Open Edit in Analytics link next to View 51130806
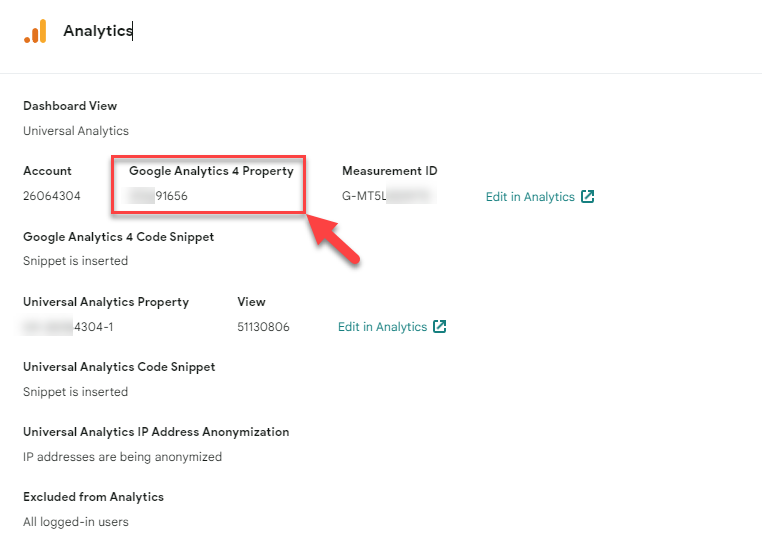This screenshot has width=762, height=544. 382,327
